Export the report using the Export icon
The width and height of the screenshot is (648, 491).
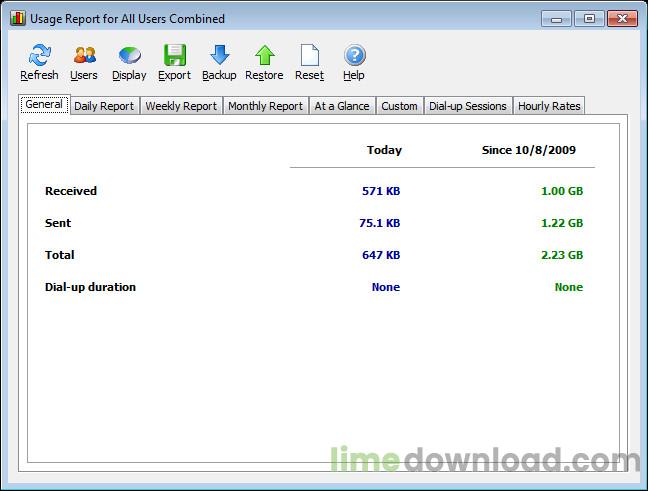pos(174,57)
